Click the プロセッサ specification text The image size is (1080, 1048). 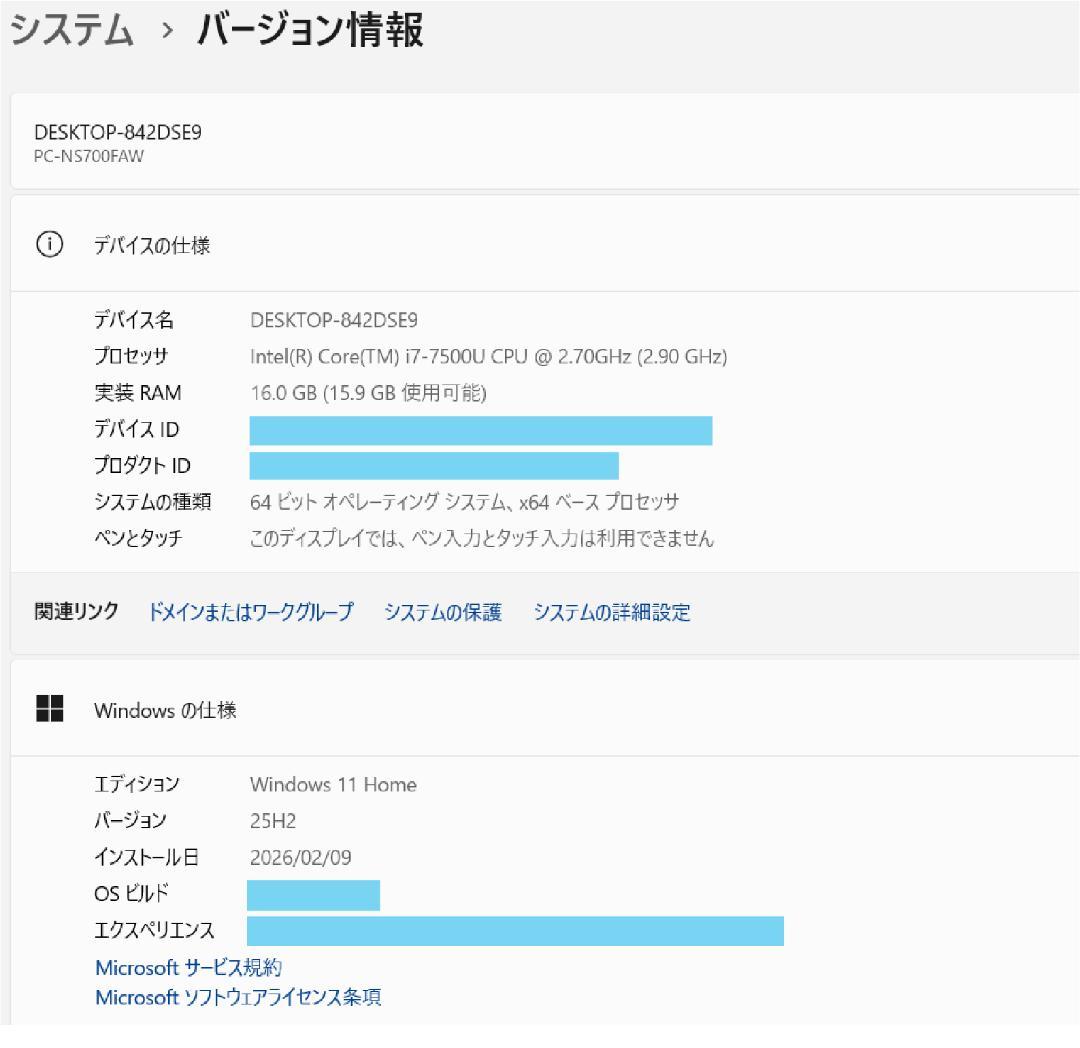pyautogui.click(x=487, y=356)
